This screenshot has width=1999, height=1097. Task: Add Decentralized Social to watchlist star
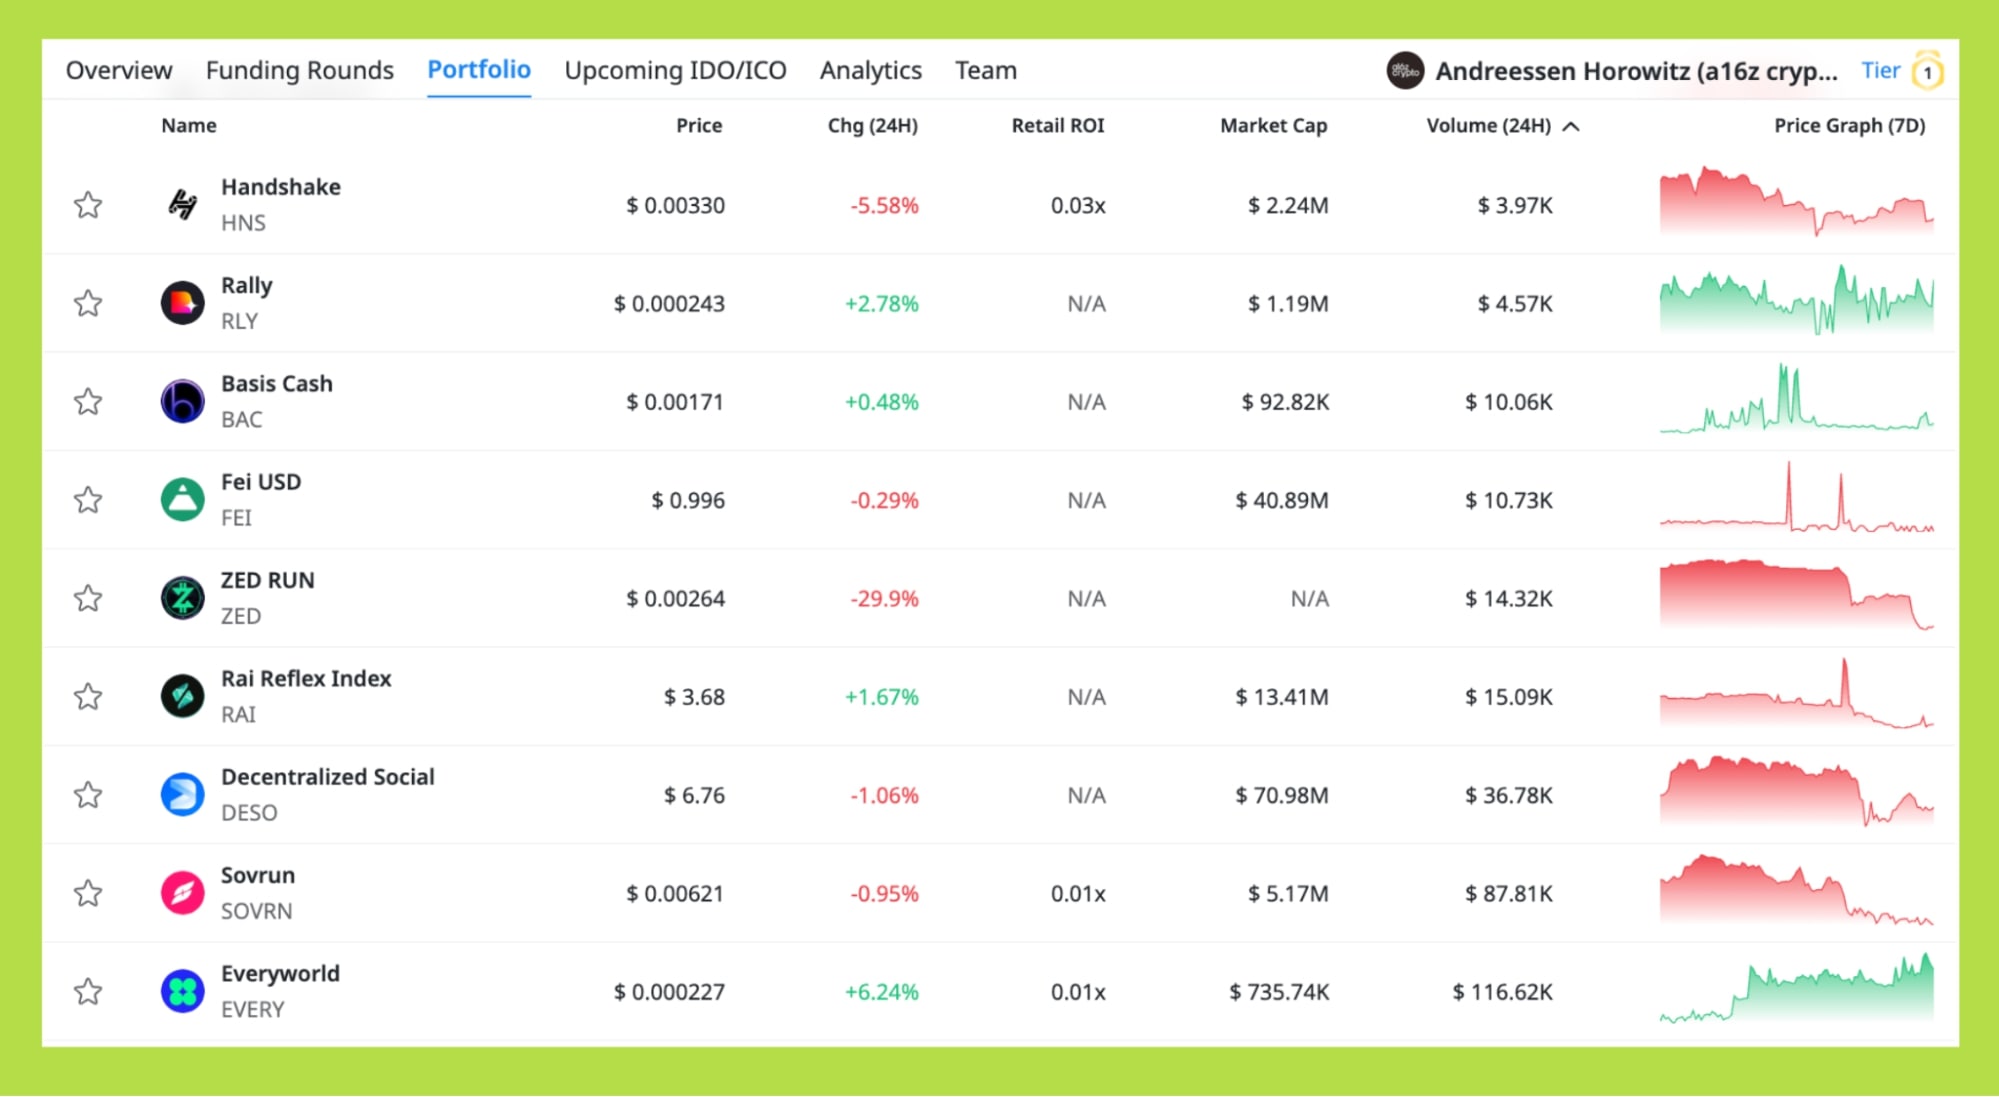88,795
